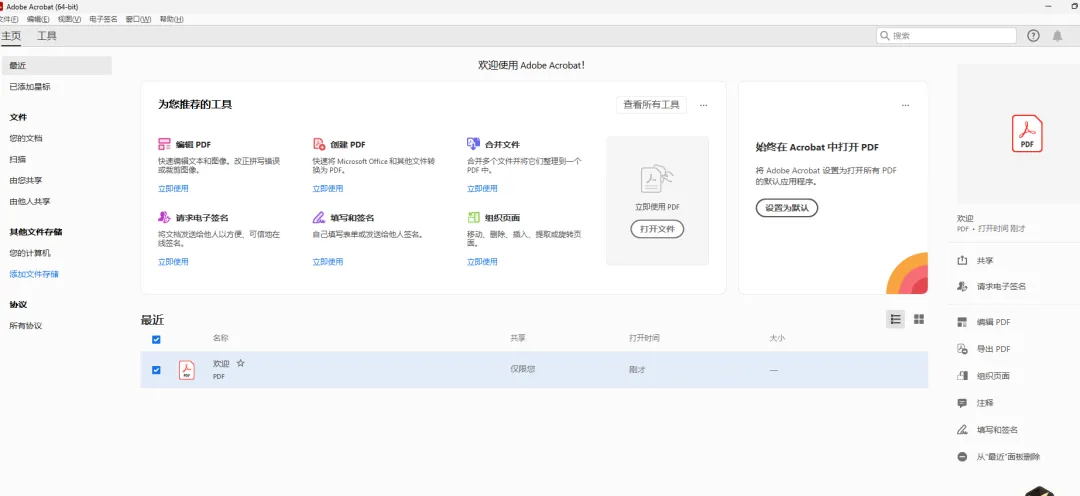Sort by 打开时间 column header
This screenshot has height=496, width=1080.
pos(644,338)
